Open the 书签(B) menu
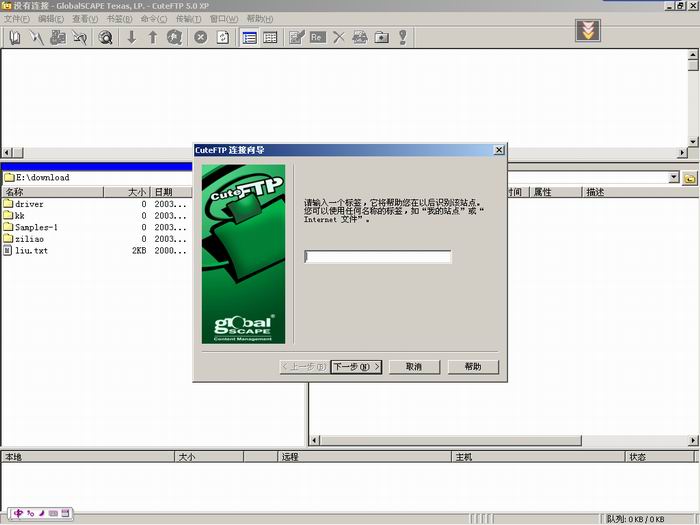Image resolution: width=700 pixels, height=525 pixels. tap(119, 19)
